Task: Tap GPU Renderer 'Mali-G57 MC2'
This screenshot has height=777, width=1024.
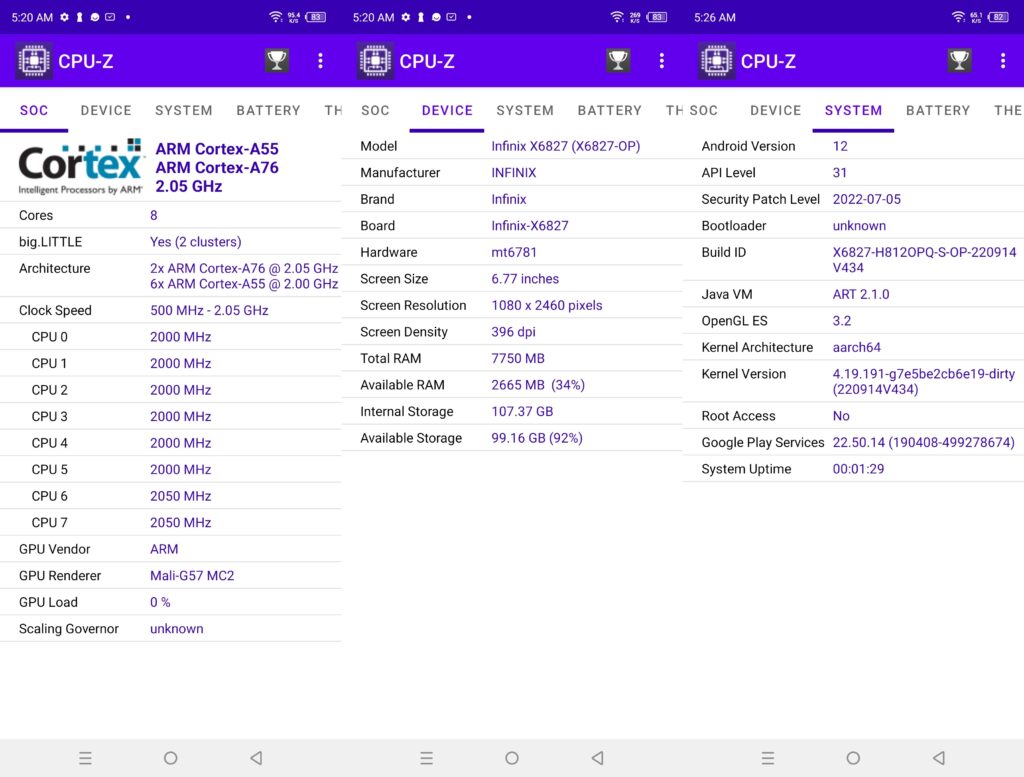Action: tap(192, 576)
